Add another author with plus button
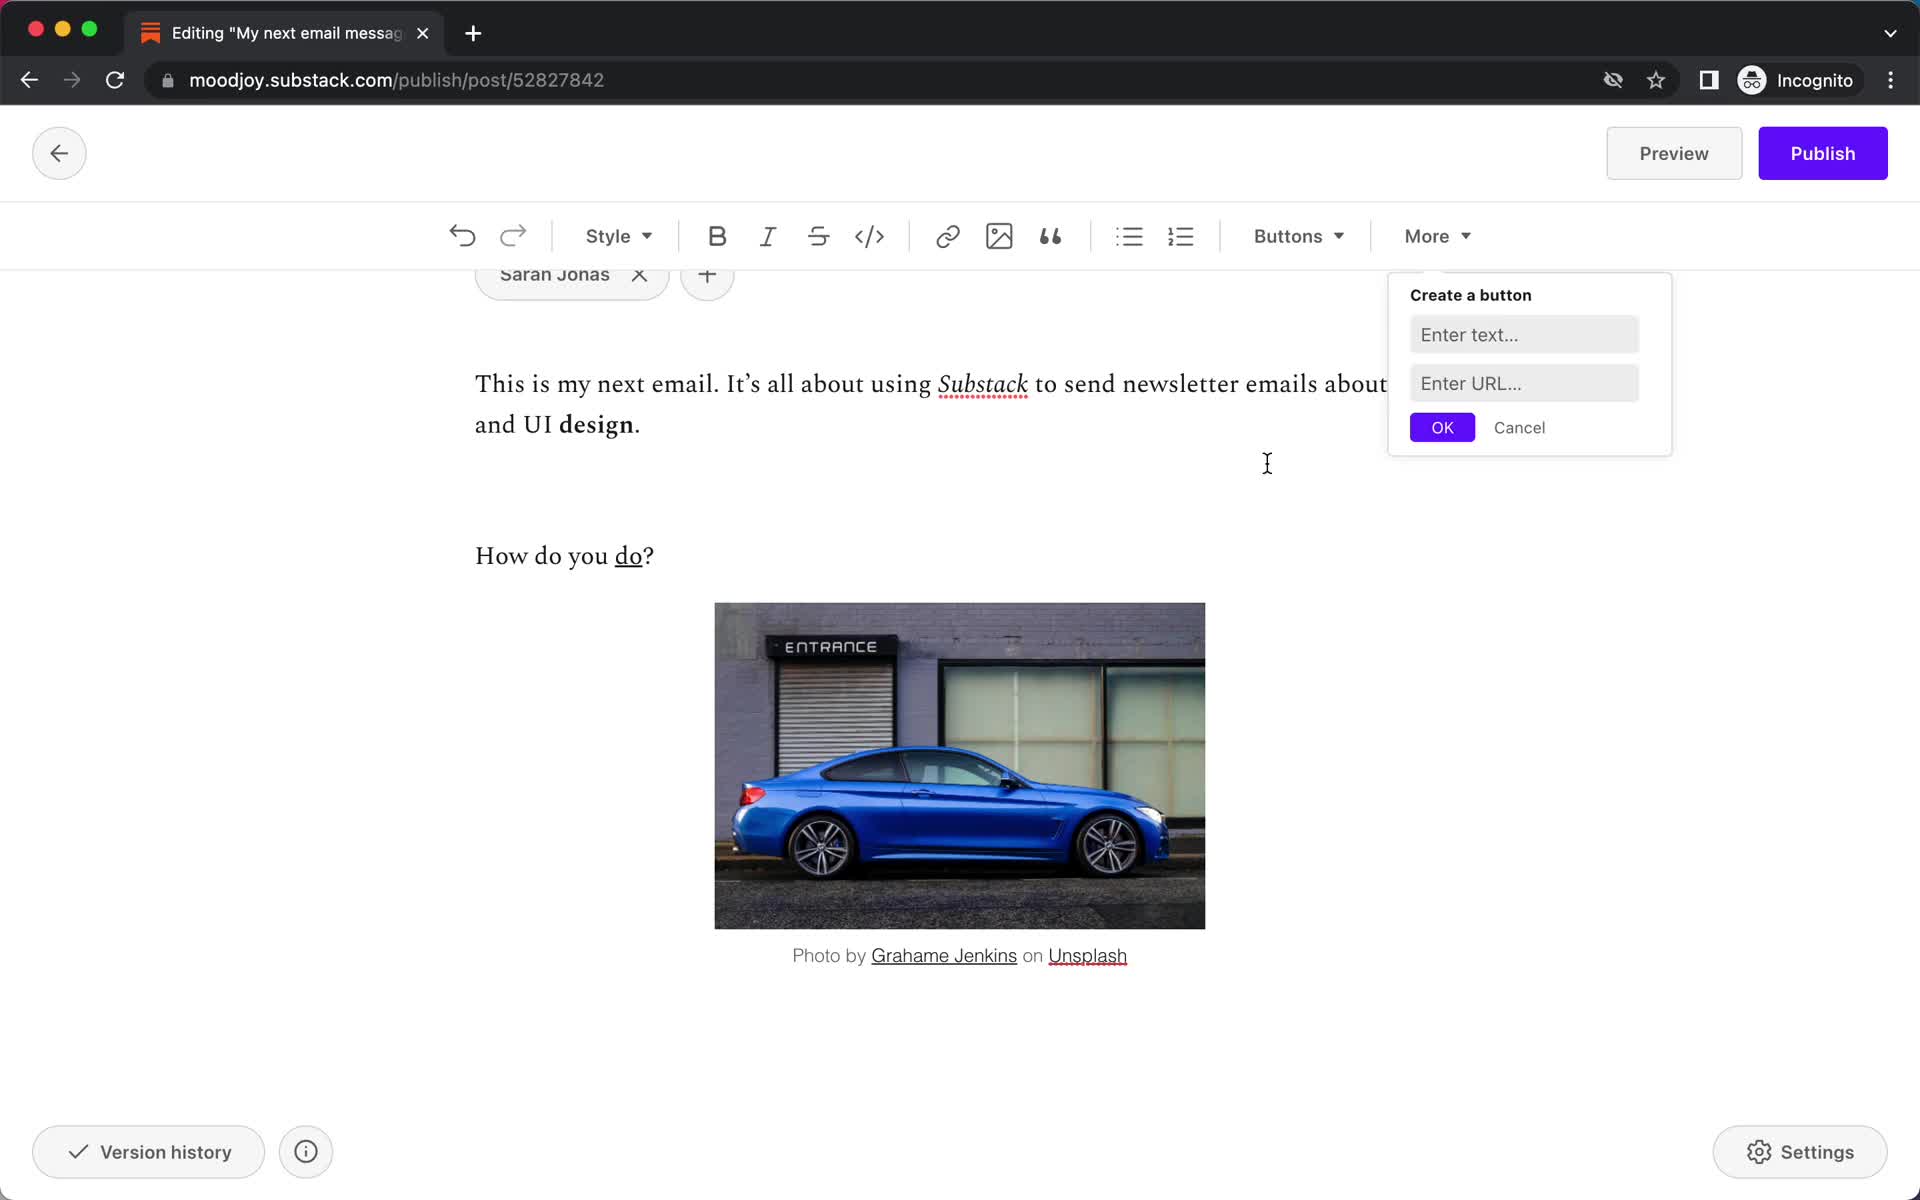This screenshot has width=1920, height=1200. pyautogui.click(x=707, y=274)
